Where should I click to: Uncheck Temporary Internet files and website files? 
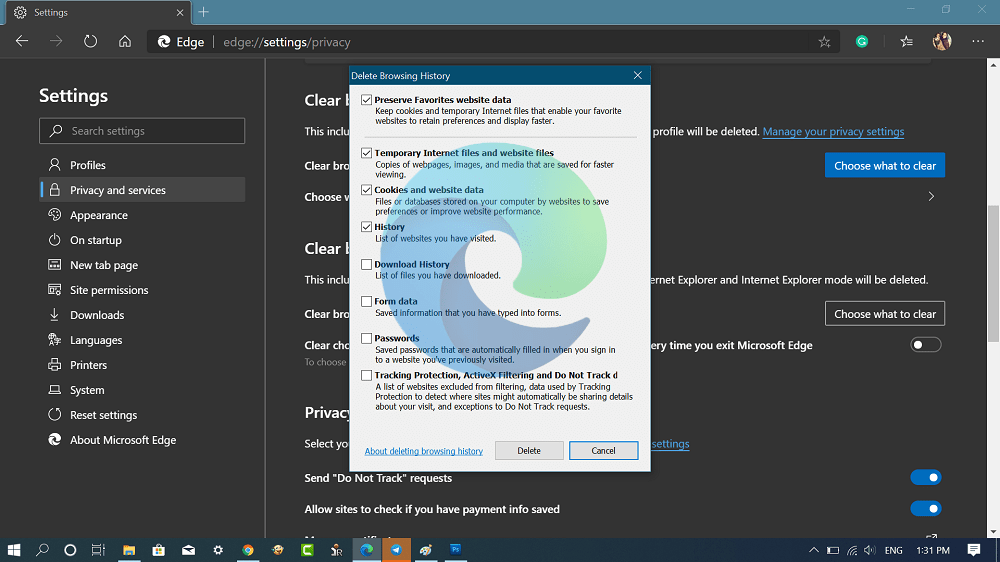point(366,153)
